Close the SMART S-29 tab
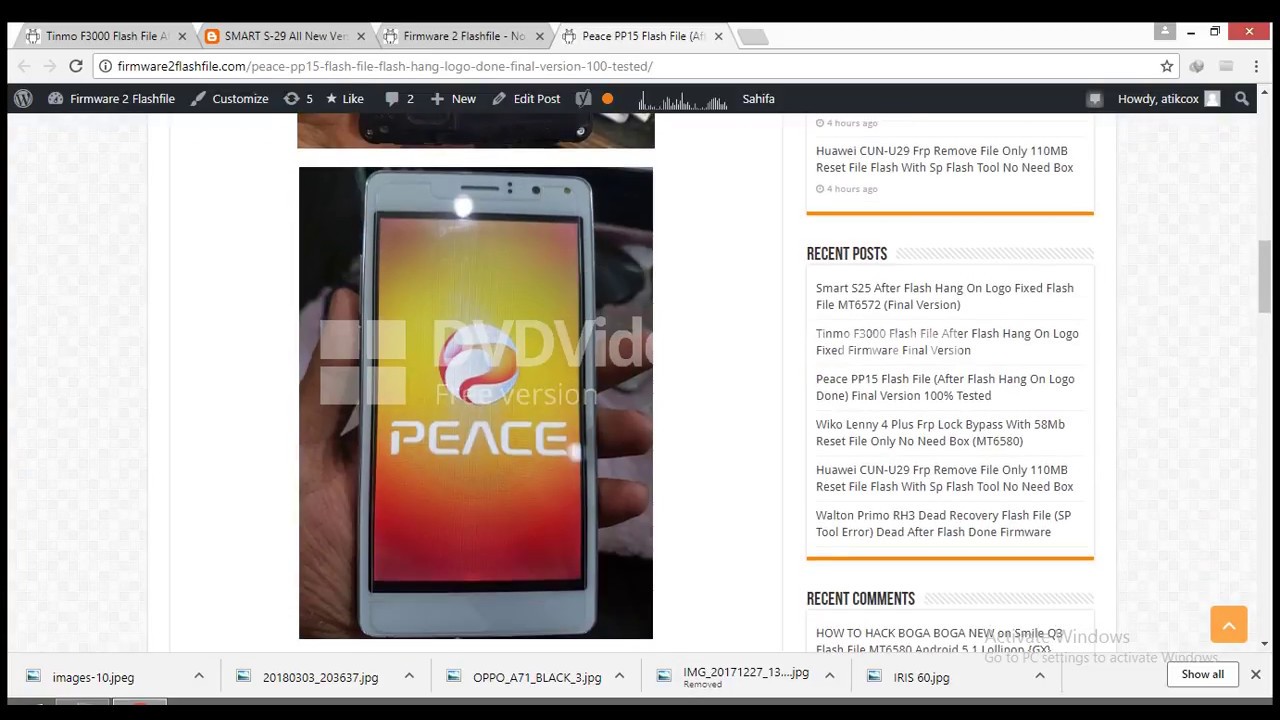The height and width of the screenshot is (720, 1280). pyautogui.click(x=361, y=36)
